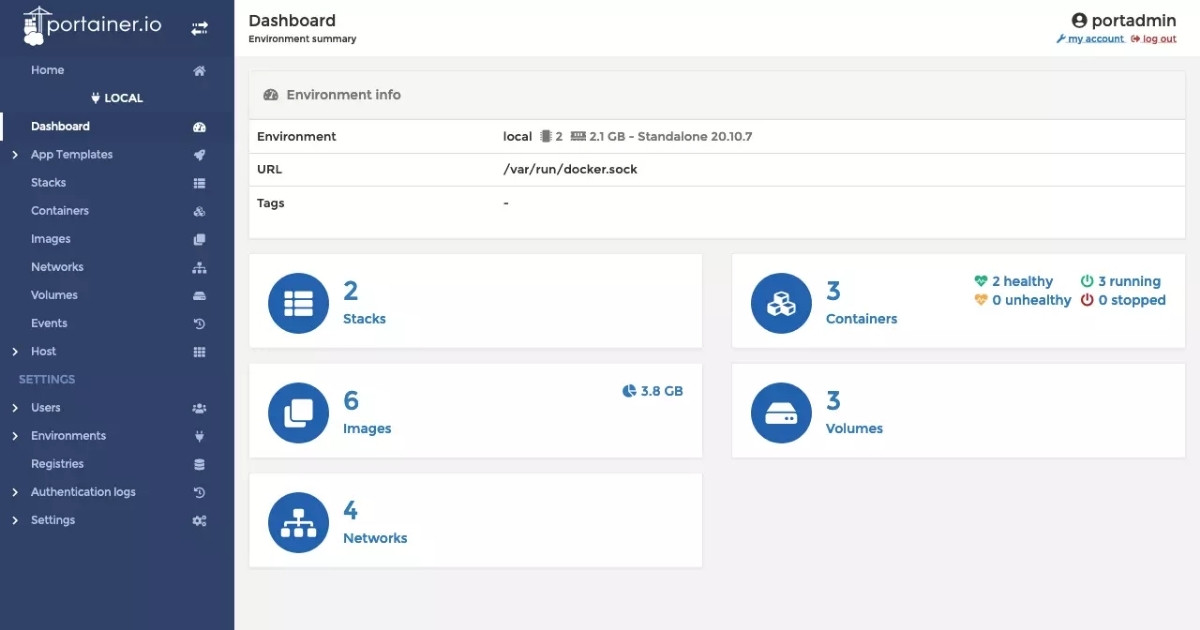
Task: Open Volumes using the drive icon
Action: pyautogui.click(x=199, y=294)
